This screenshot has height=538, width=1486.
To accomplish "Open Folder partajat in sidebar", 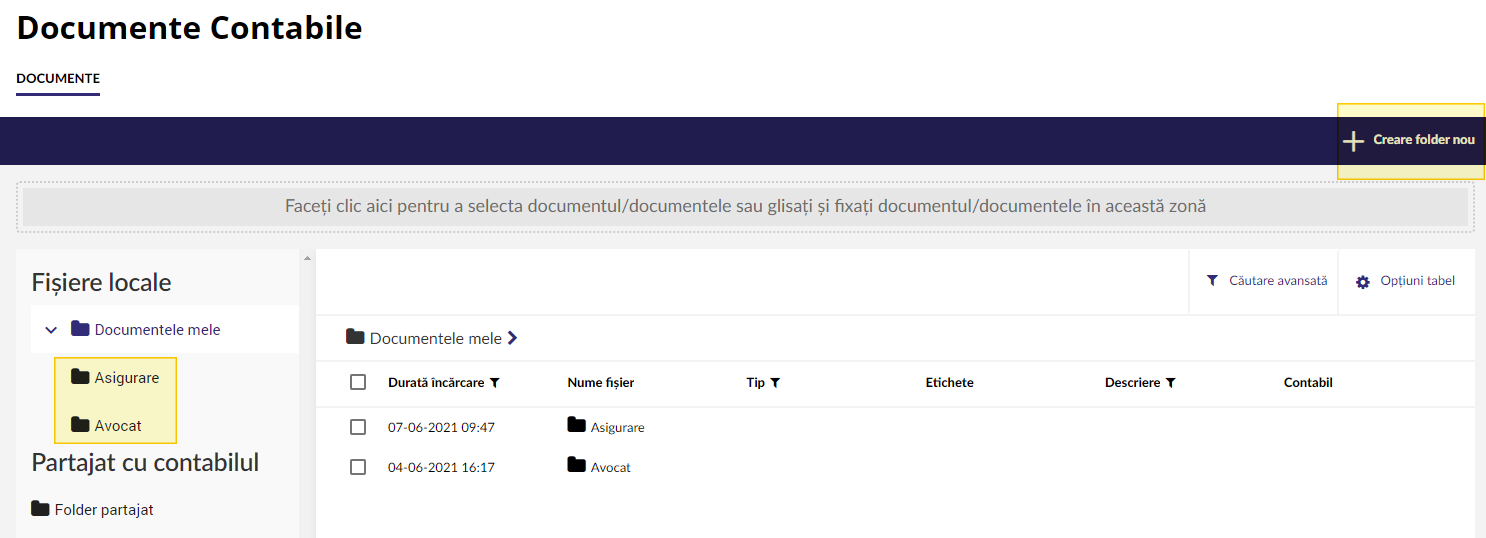I will coord(104,509).
